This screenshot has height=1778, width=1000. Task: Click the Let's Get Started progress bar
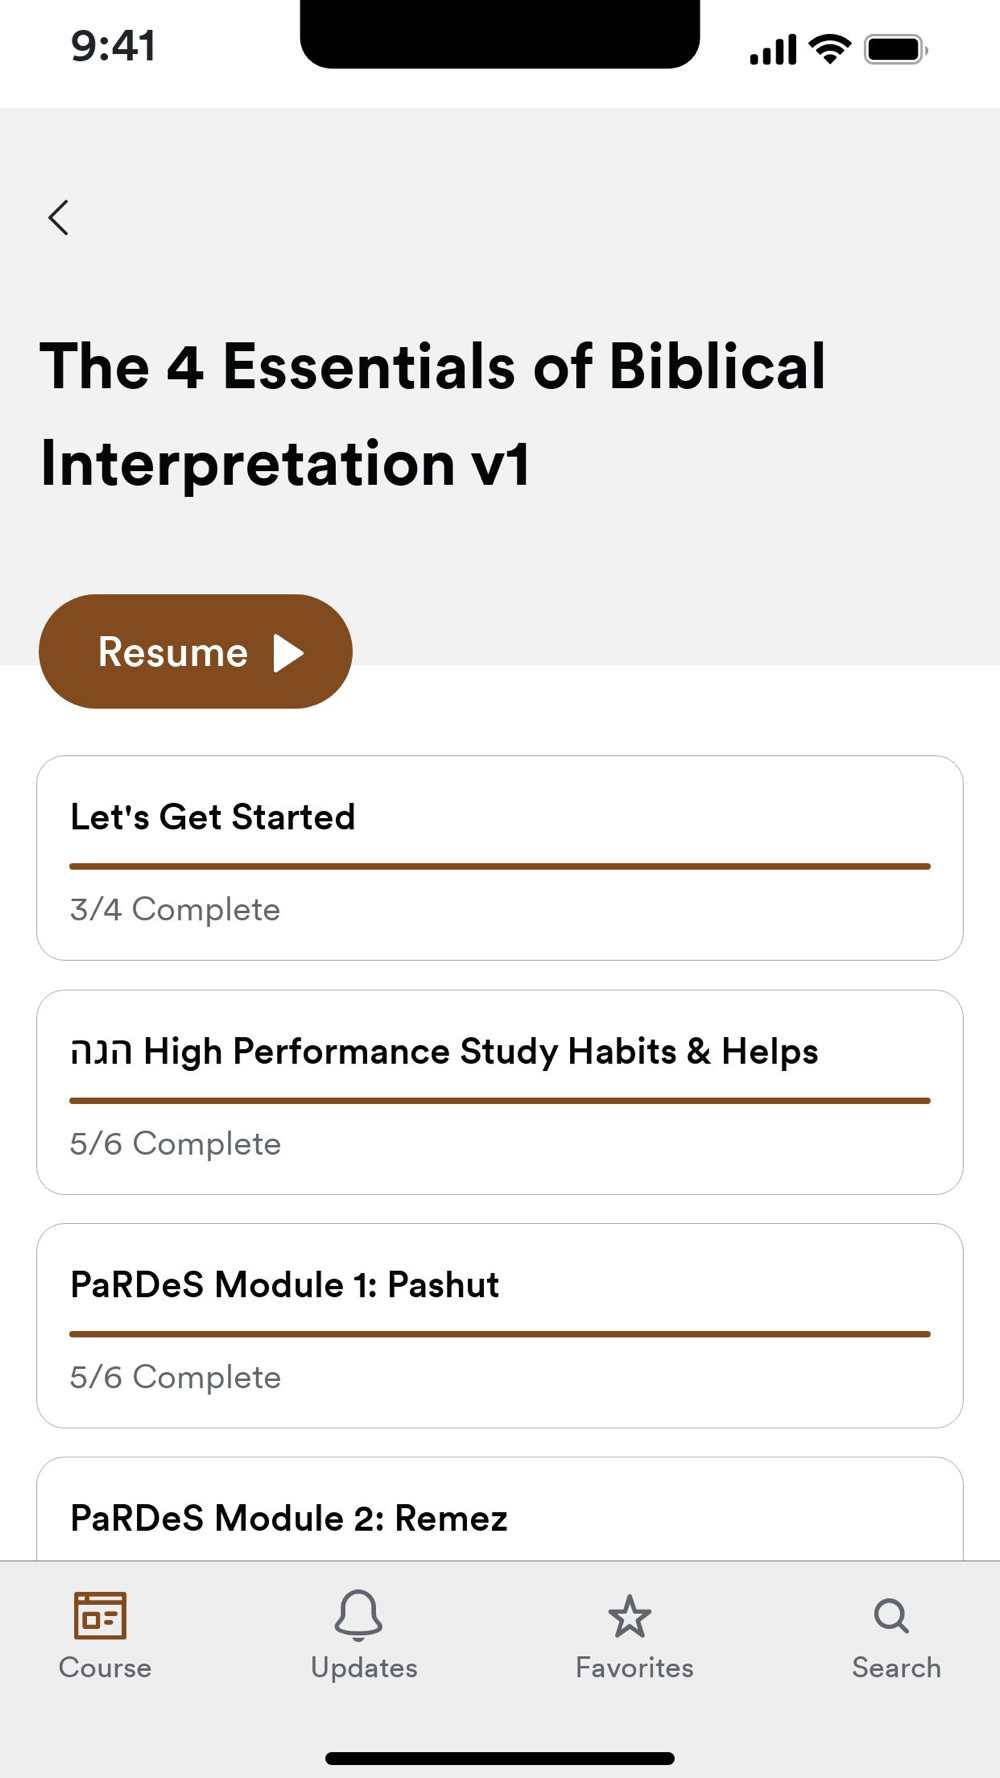[x=500, y=866]
